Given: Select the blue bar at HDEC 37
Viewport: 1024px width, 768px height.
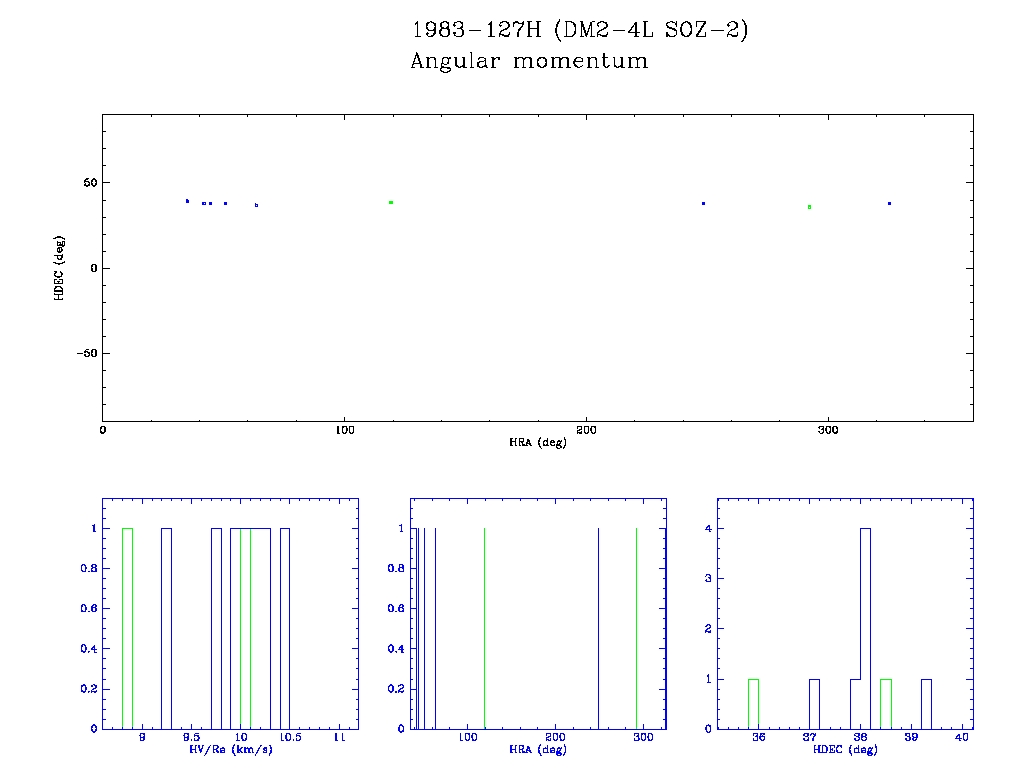Looking at the screenshot, I should coord(814,703).
